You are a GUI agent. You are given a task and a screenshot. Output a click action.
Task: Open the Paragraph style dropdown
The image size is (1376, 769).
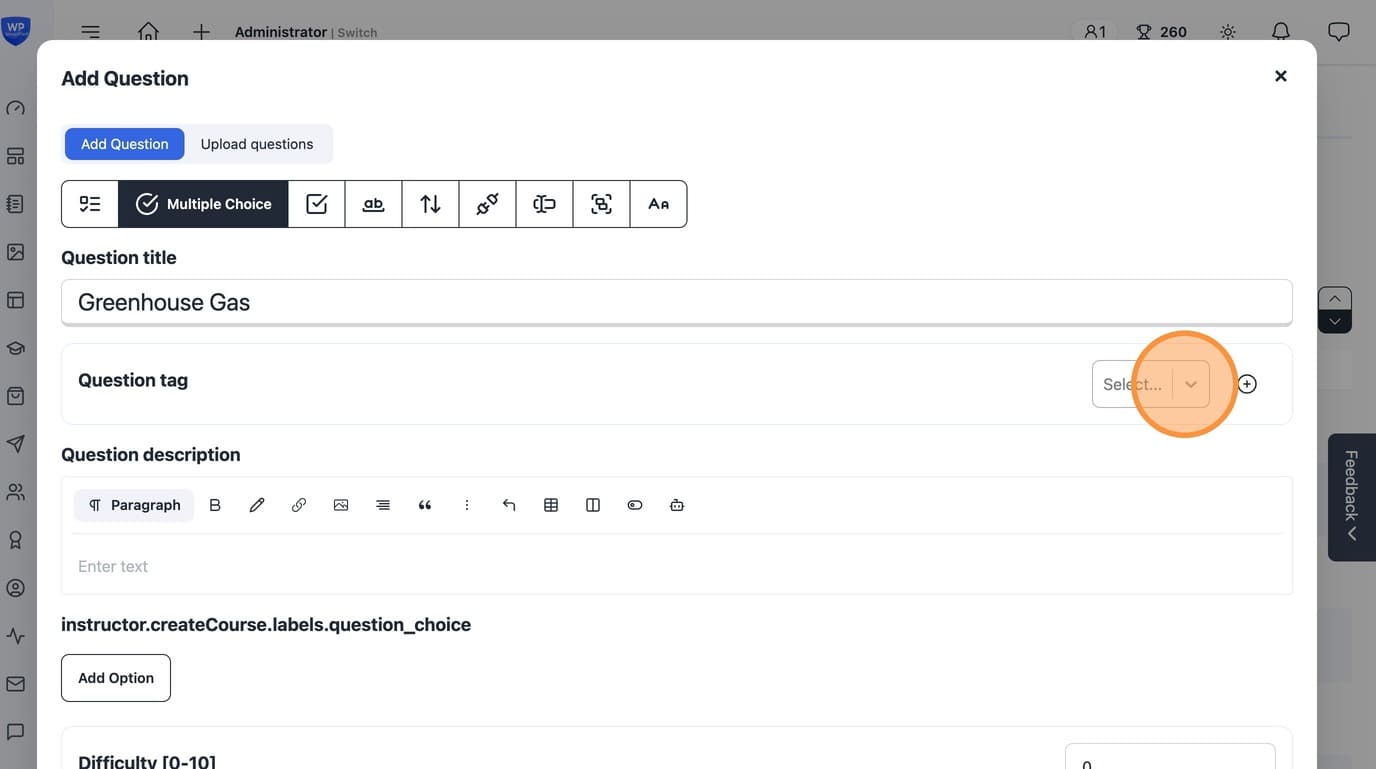pos(134,505)
